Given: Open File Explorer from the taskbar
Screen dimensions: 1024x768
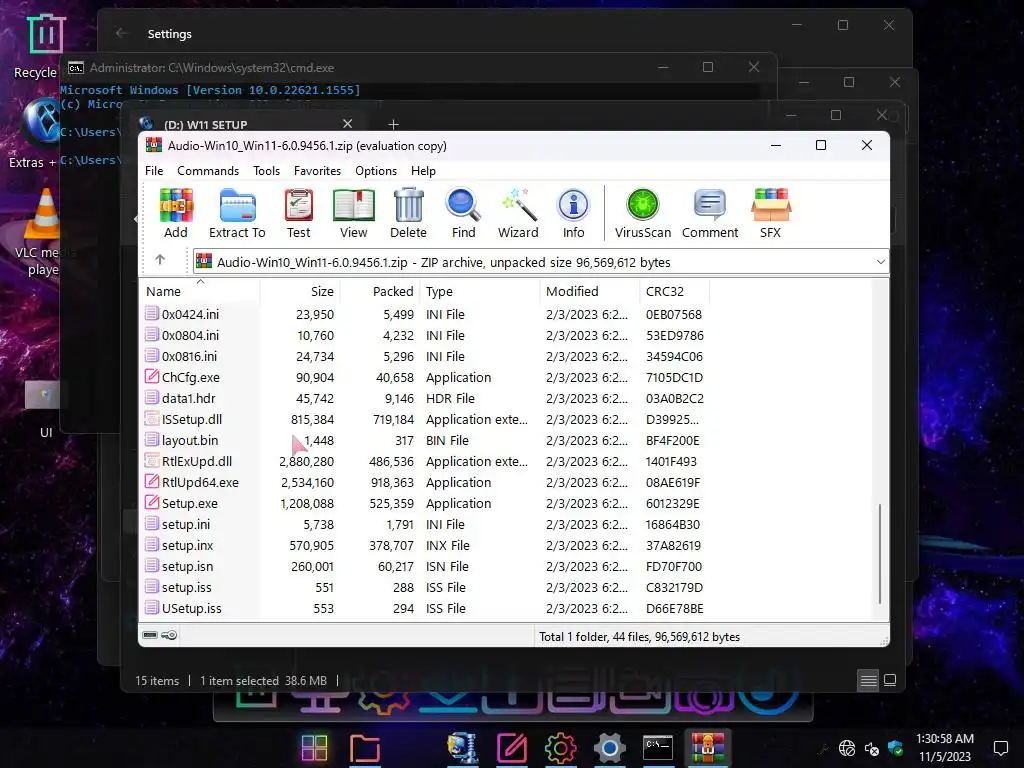Looking at the screenshot, I should (364, 748).
